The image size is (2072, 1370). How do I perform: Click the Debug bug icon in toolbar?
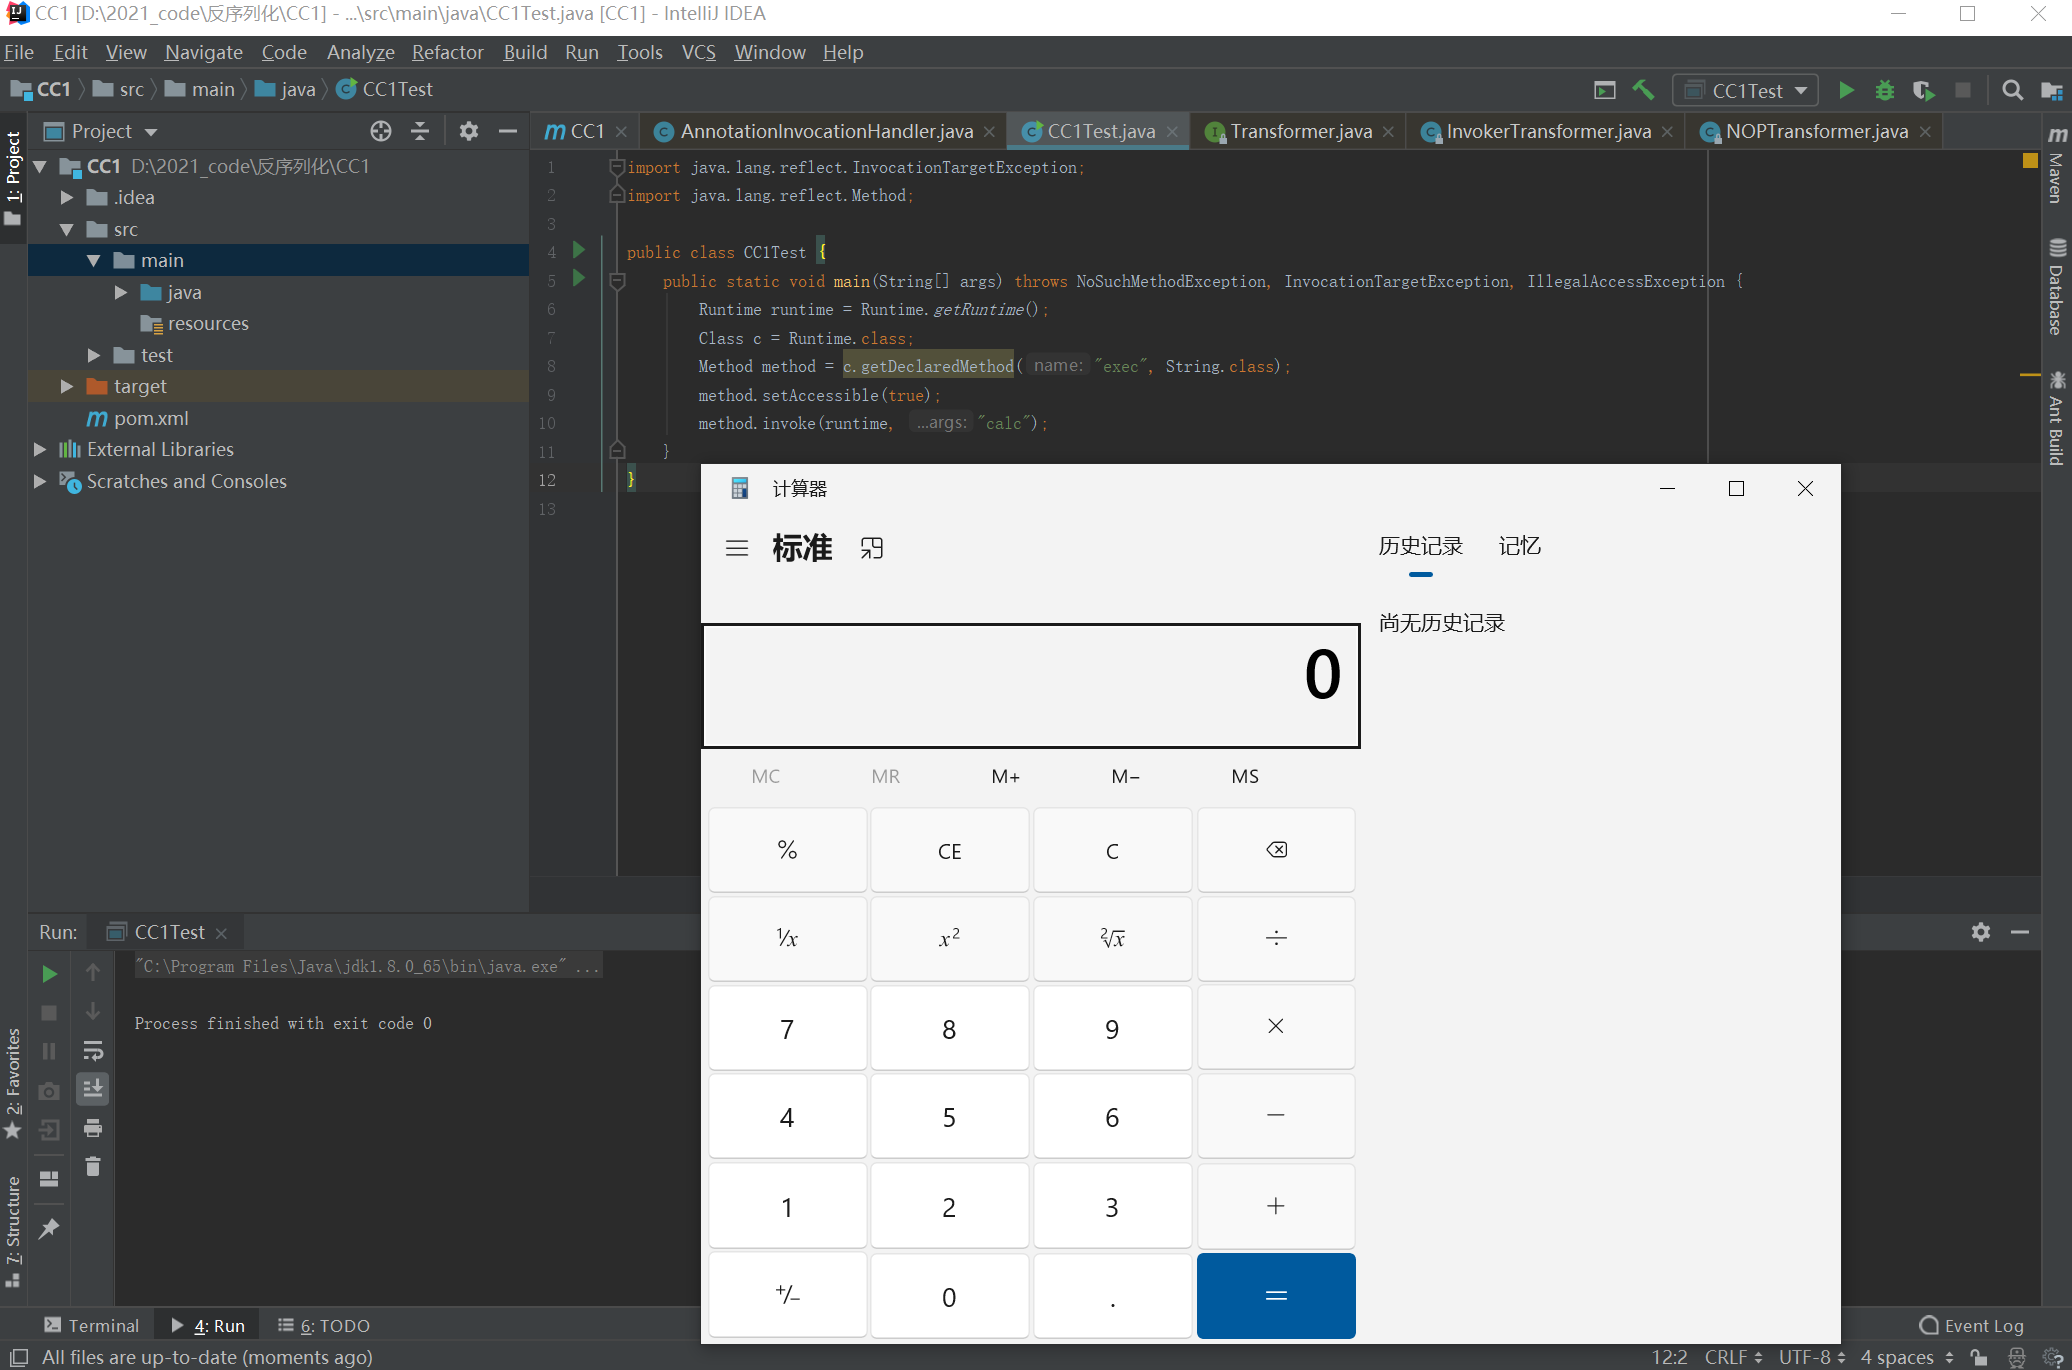coord(1884,90)
